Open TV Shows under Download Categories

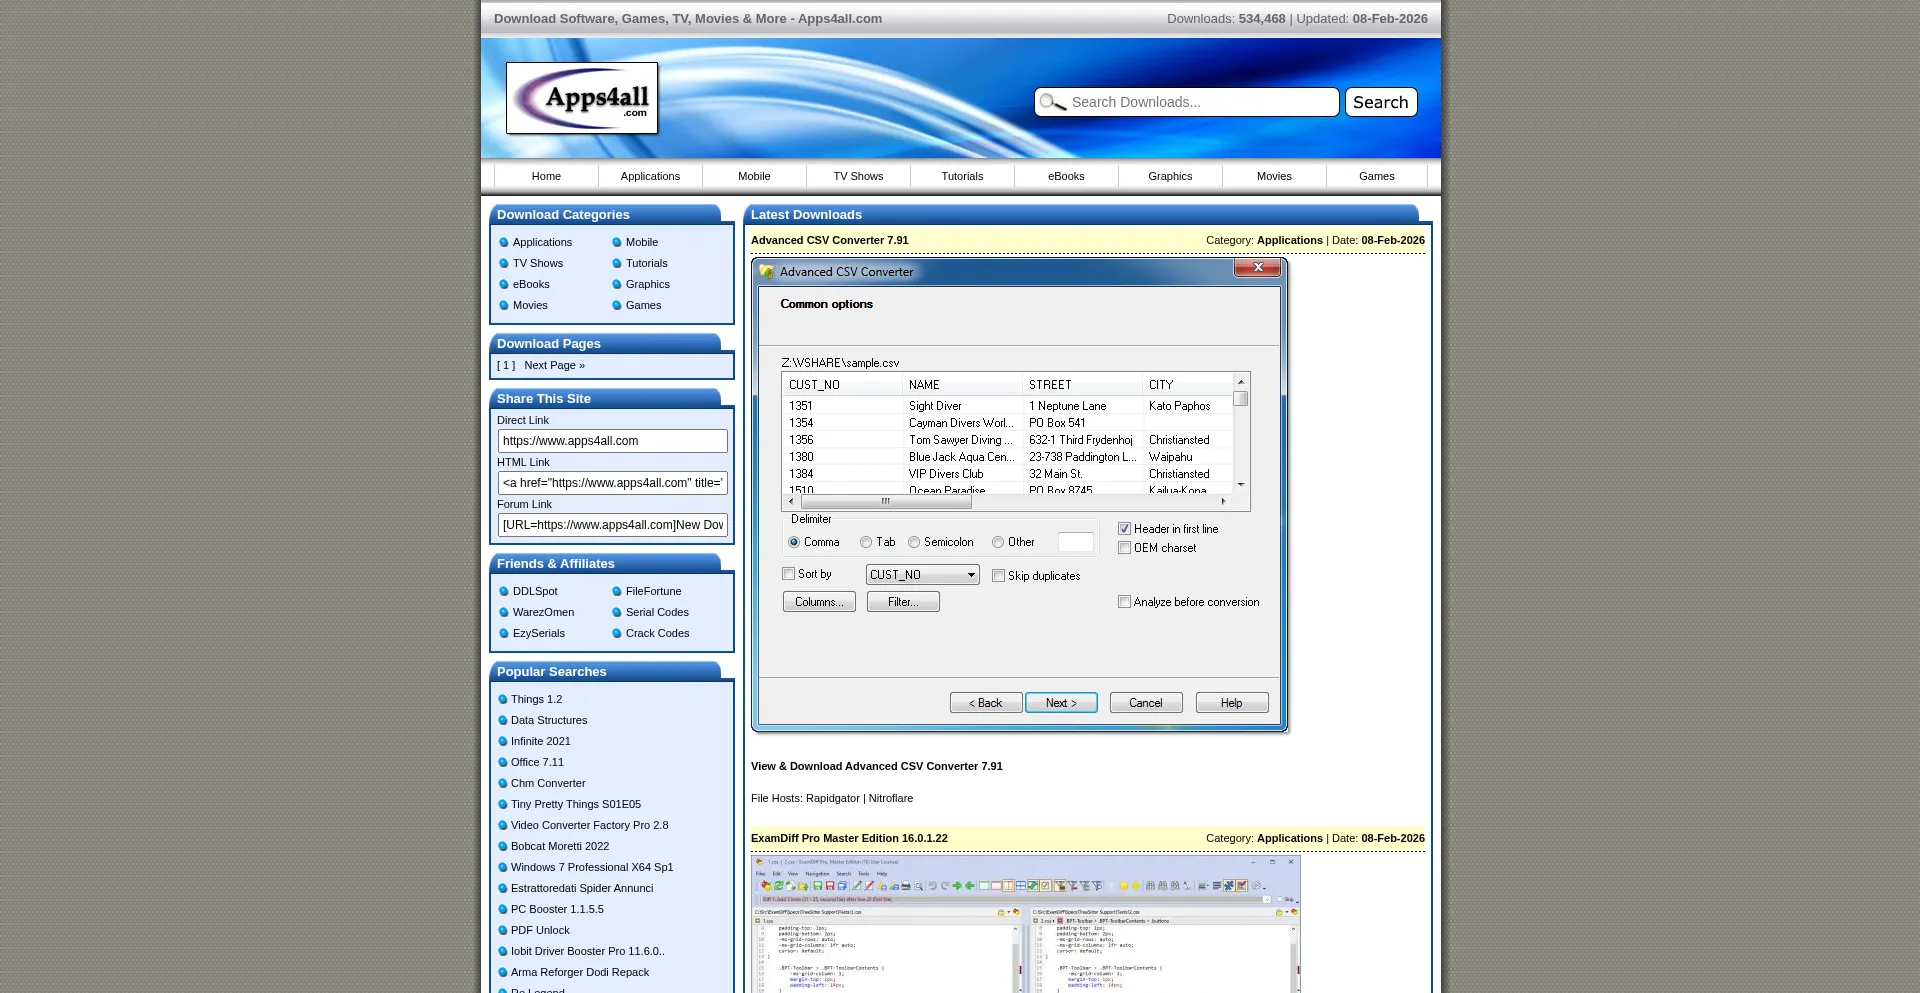538,263
